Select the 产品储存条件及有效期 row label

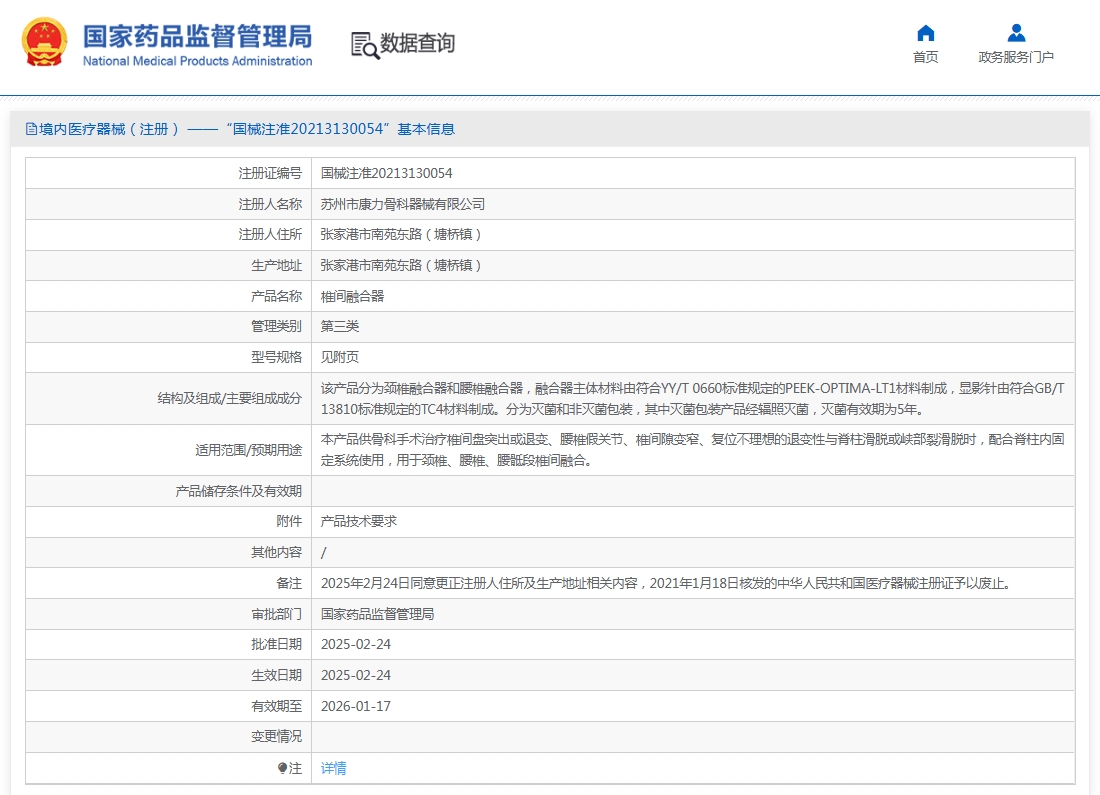coord(239,491)
